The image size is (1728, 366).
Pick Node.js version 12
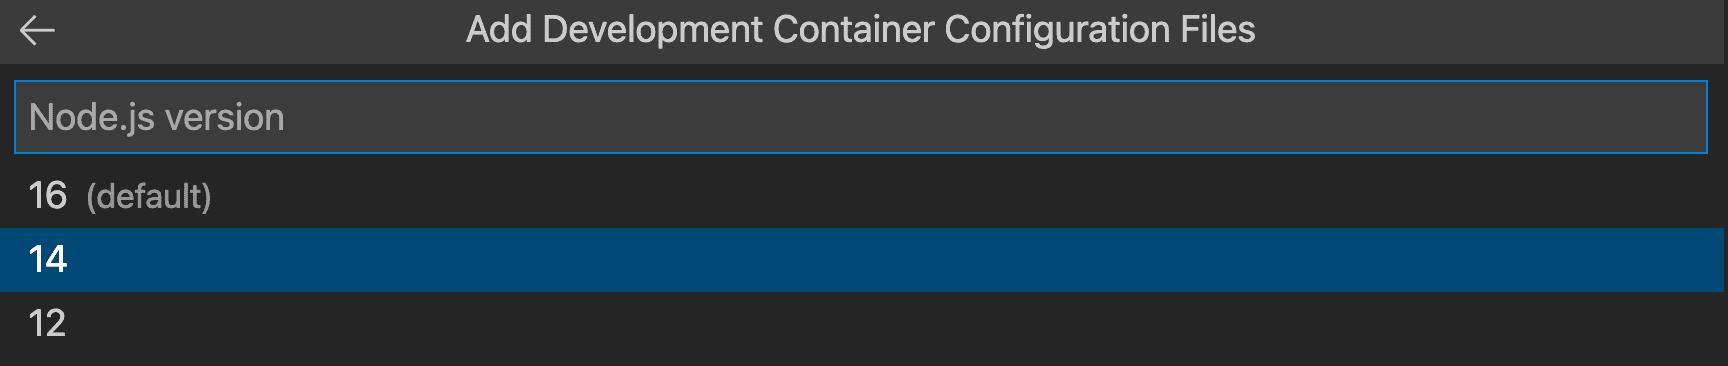coord(864,324)
